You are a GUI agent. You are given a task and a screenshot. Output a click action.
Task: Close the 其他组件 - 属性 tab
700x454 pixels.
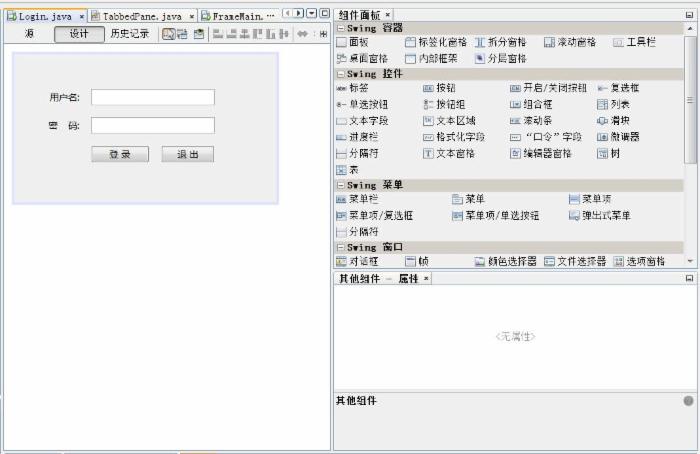[426, 279]
